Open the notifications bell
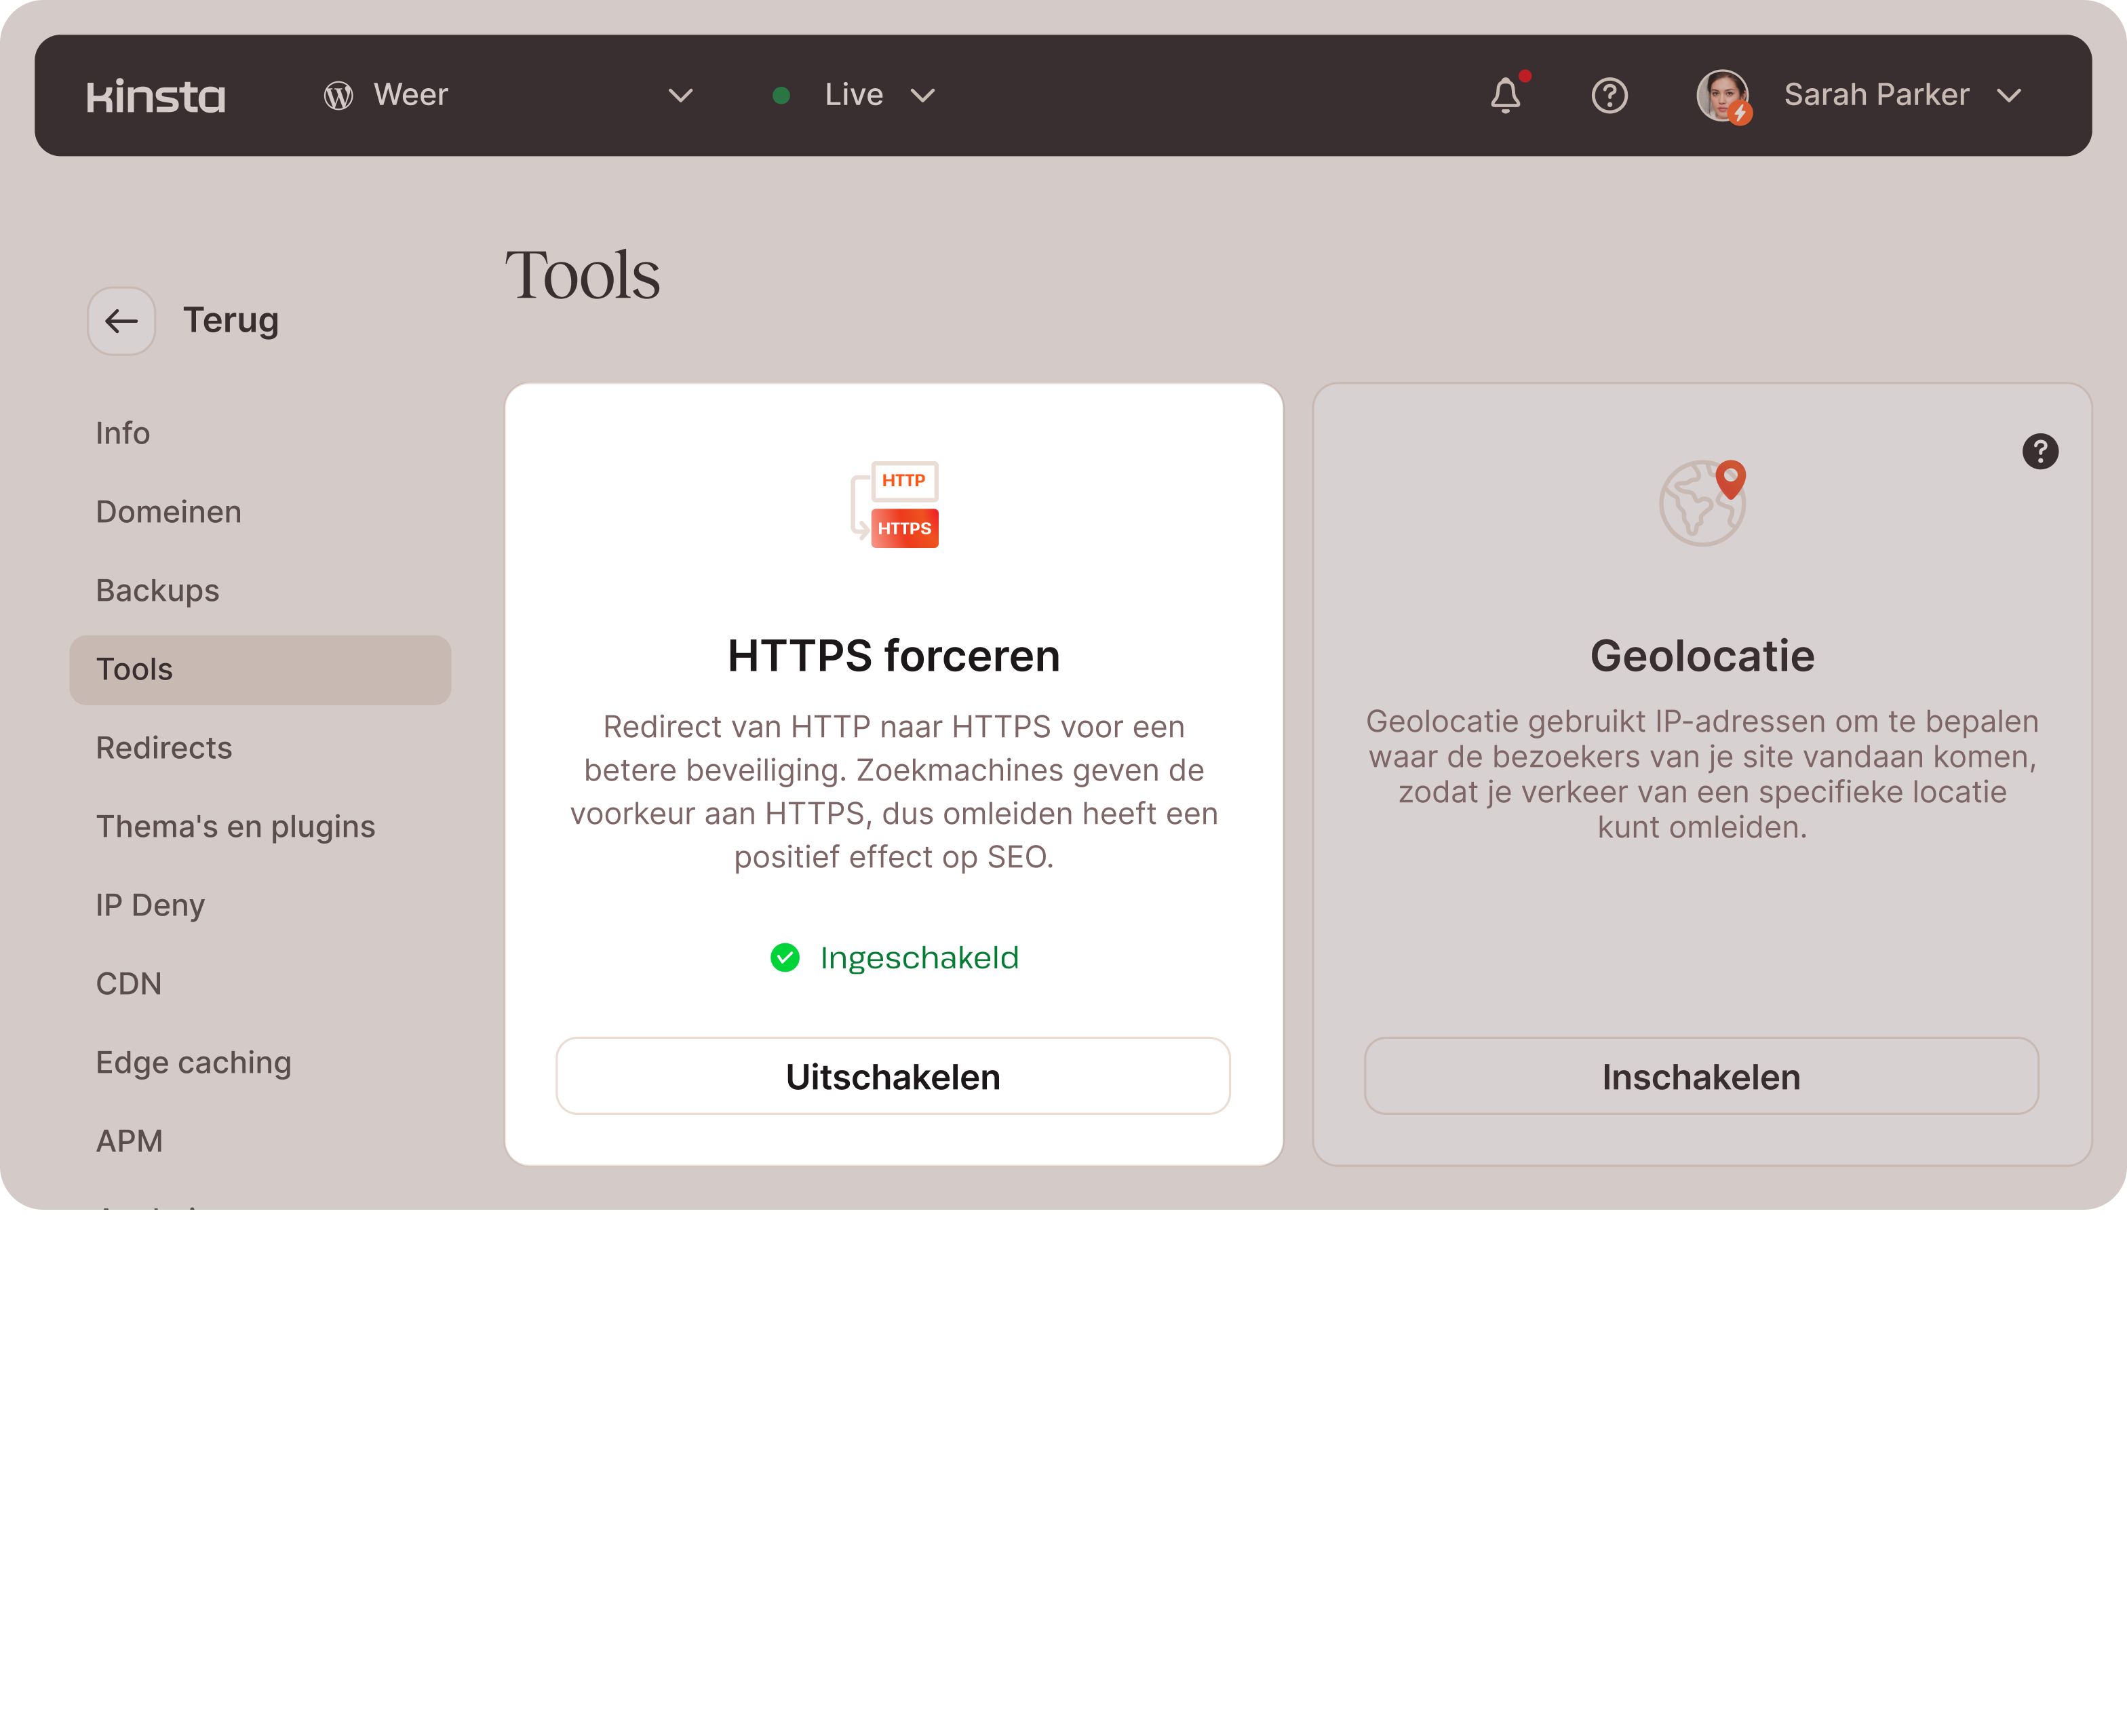The width and height of the screenshot is (2127, 1736). [x=1505, y=96]
